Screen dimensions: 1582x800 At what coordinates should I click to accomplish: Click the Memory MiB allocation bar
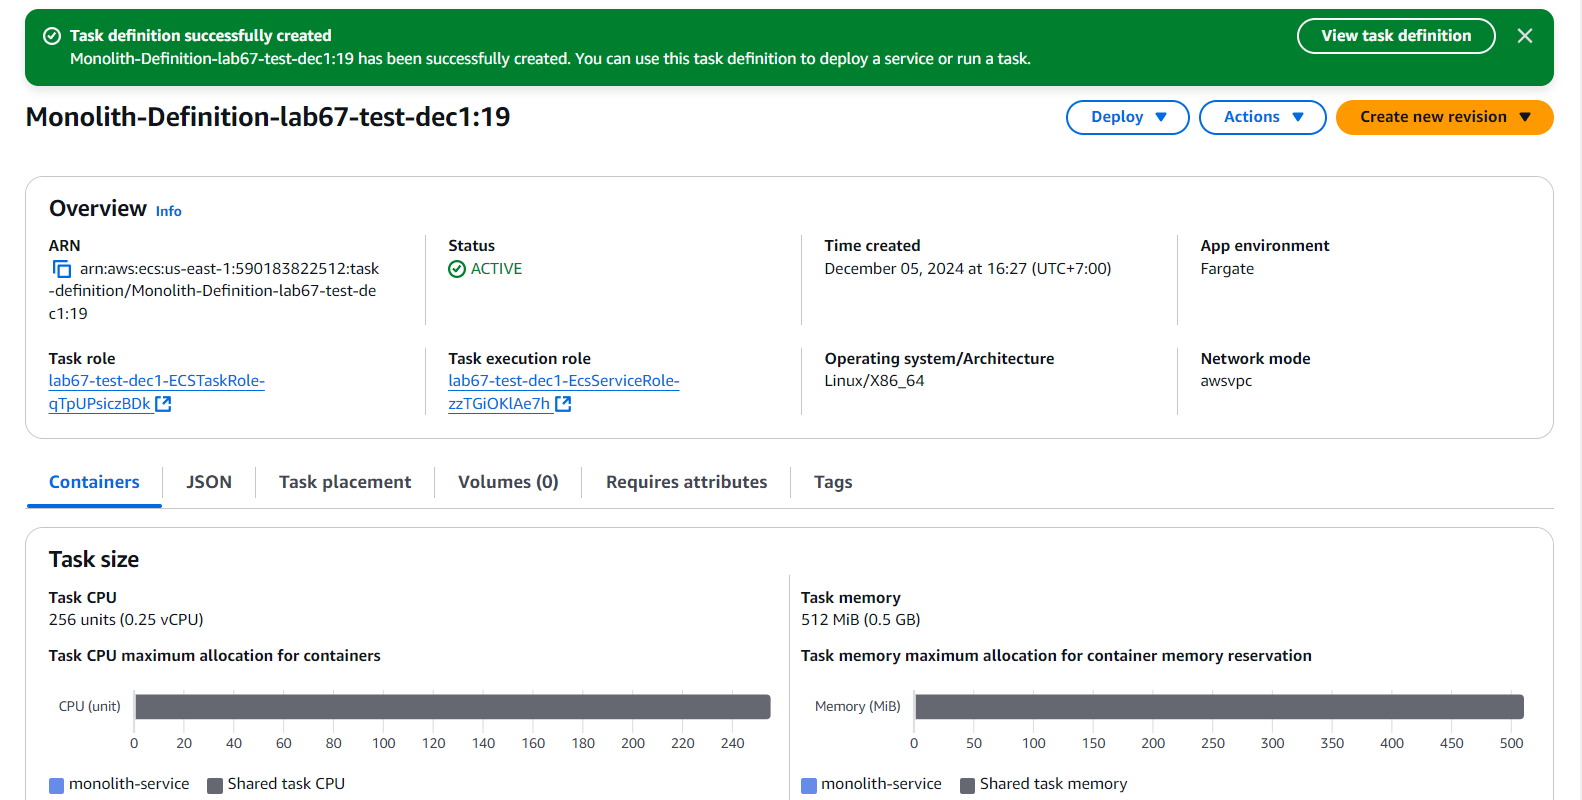(x=1219, y=707)
